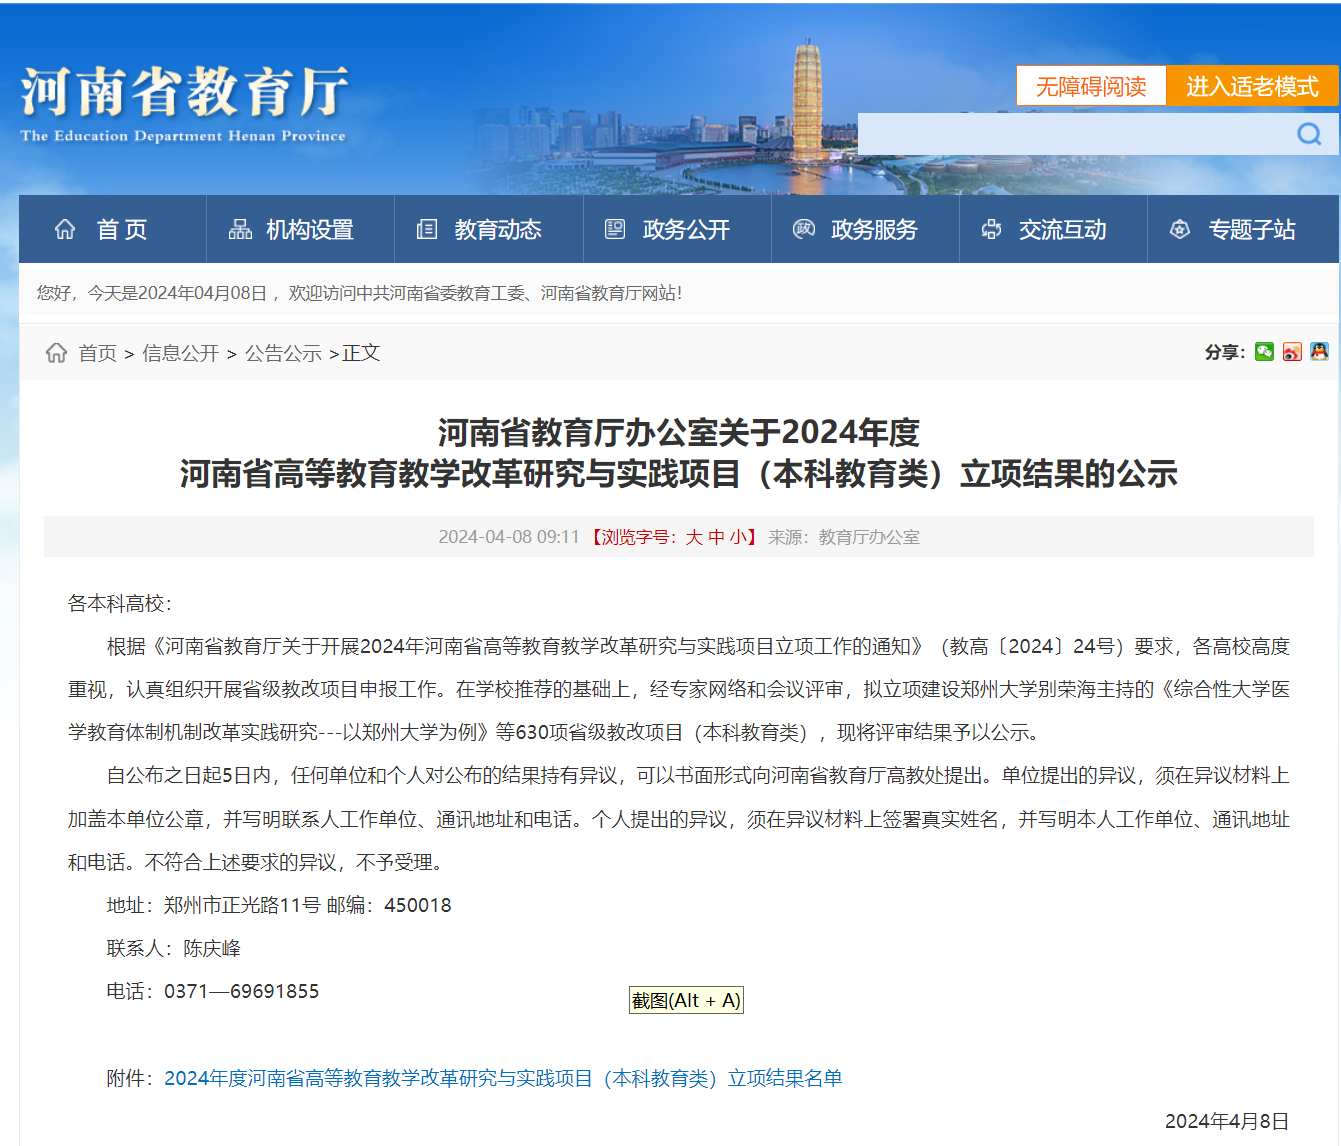The image size is (1341, 1146).
Task: Click the 进入适老模式 button
Action: 1252,87
